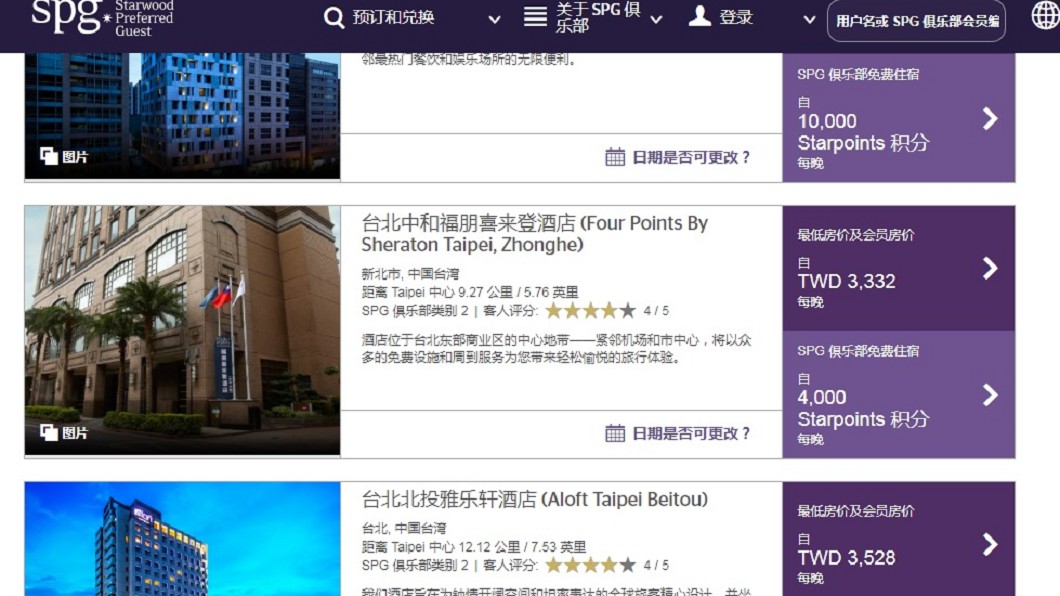Click 距离 Taipei 中心 12.12 公里 text
1060x596 pixels.
click(474, 547)
